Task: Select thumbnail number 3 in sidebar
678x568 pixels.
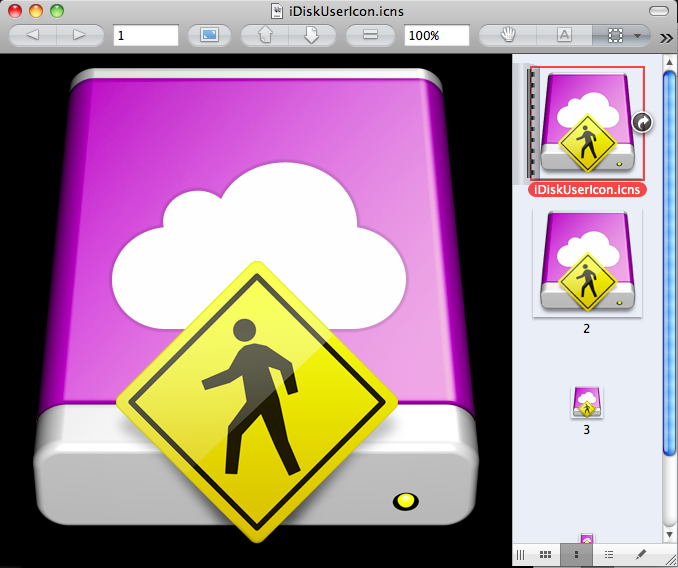Action: tap(587, 402)
